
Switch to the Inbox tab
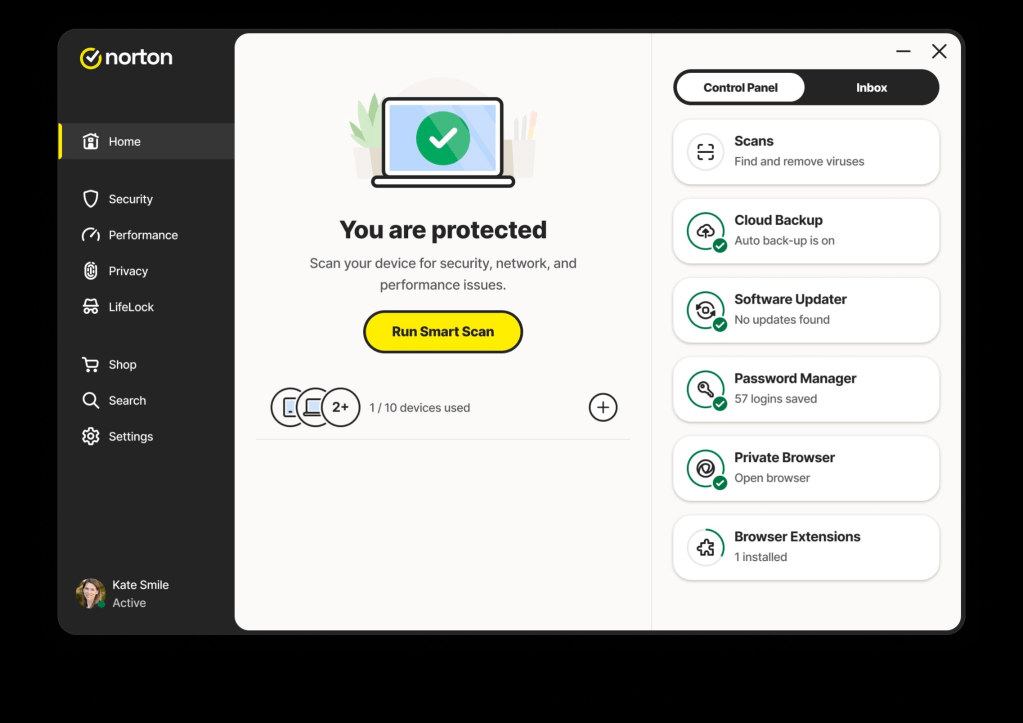[871, 87]
